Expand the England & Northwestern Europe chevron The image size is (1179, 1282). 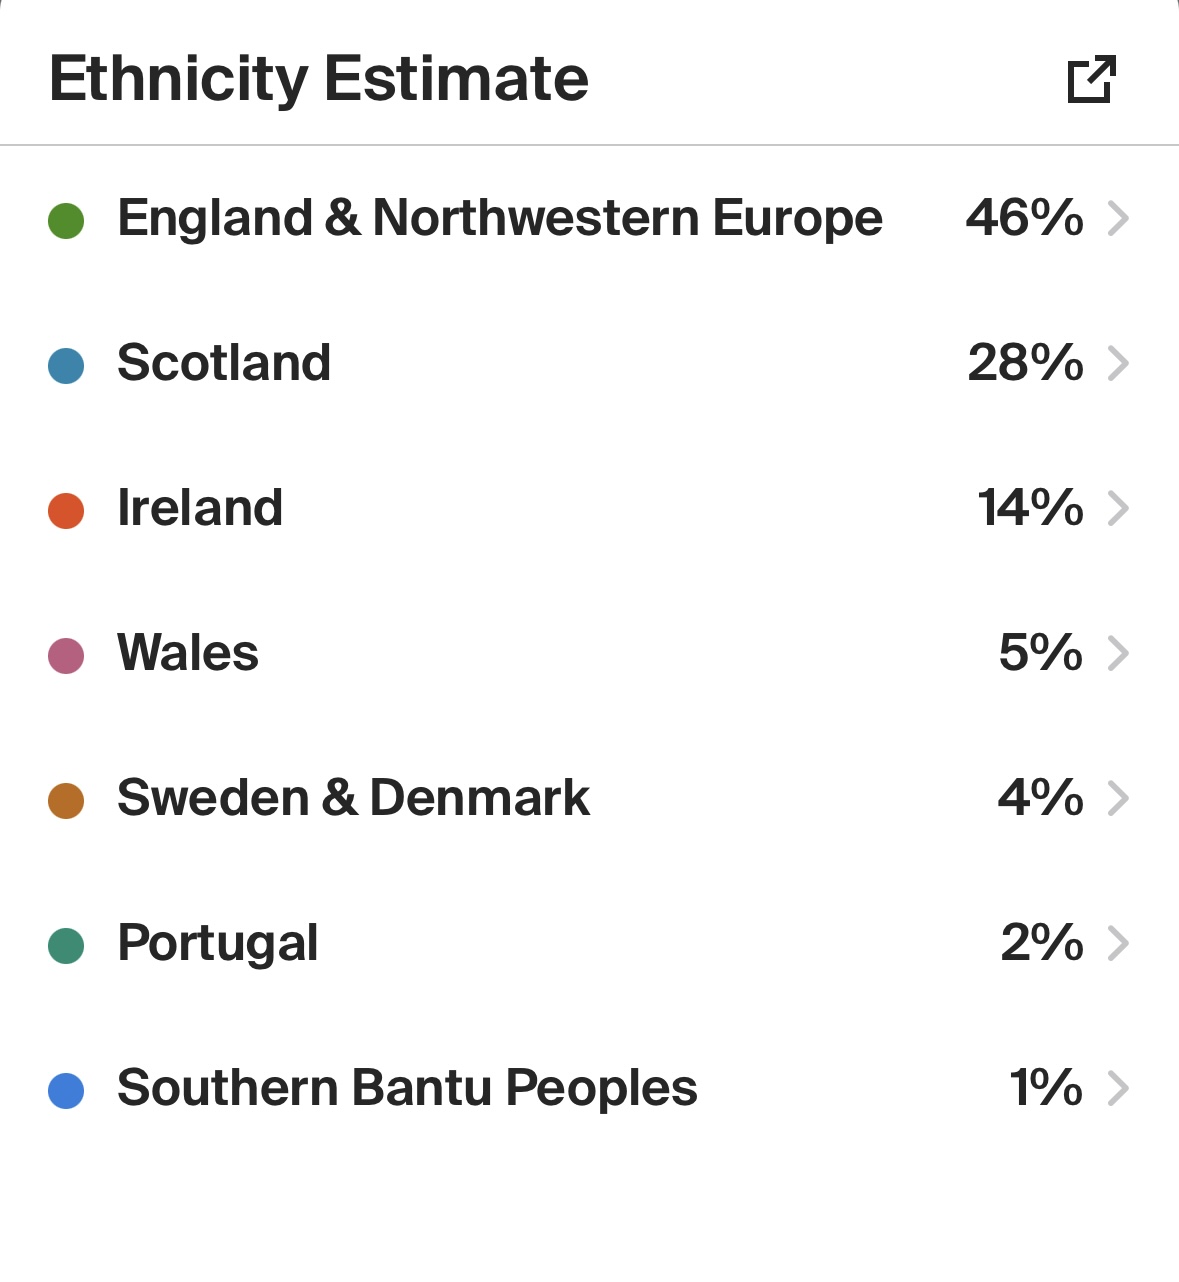(x=1119, y=218)
